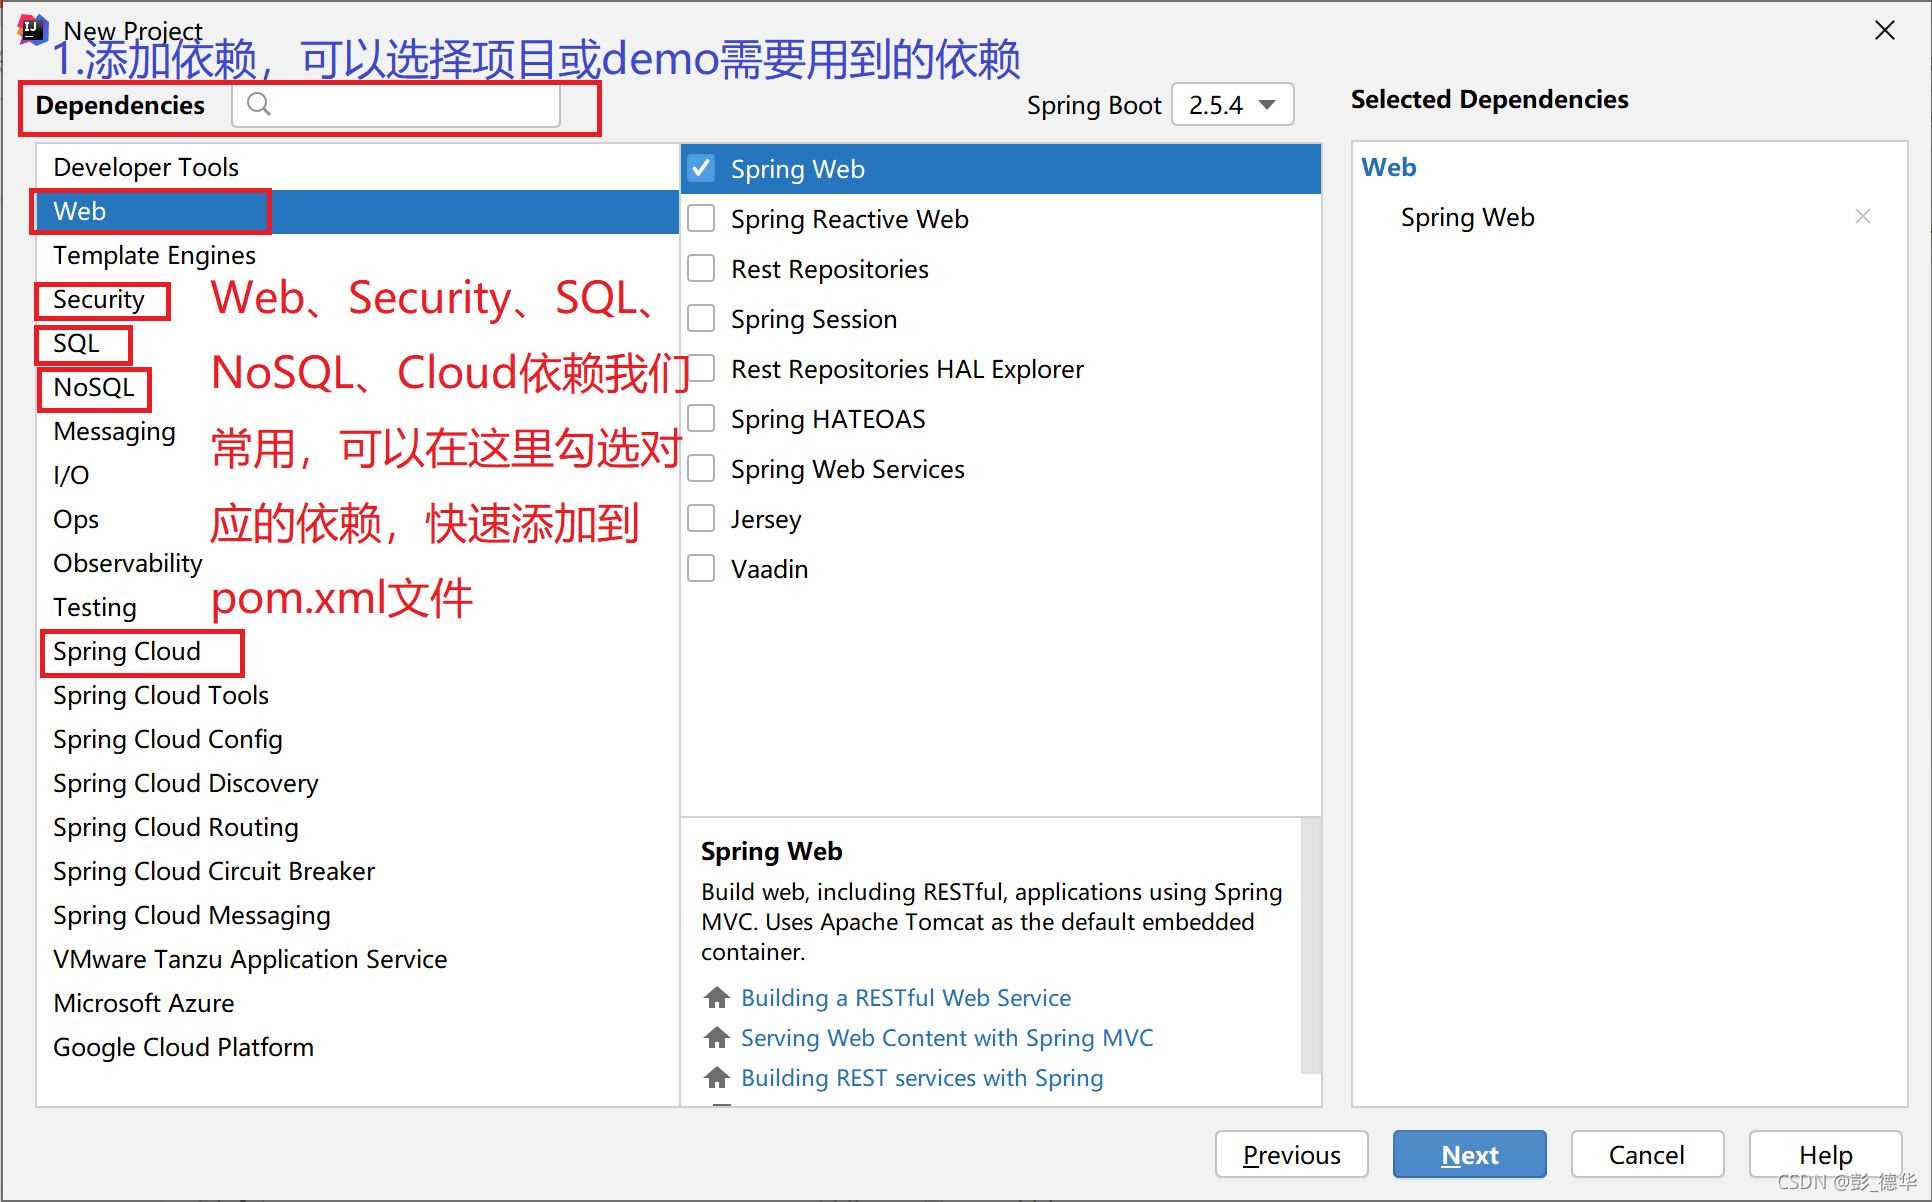
Task: Click the Building a RESTful Web Service link
Action: 904,996
